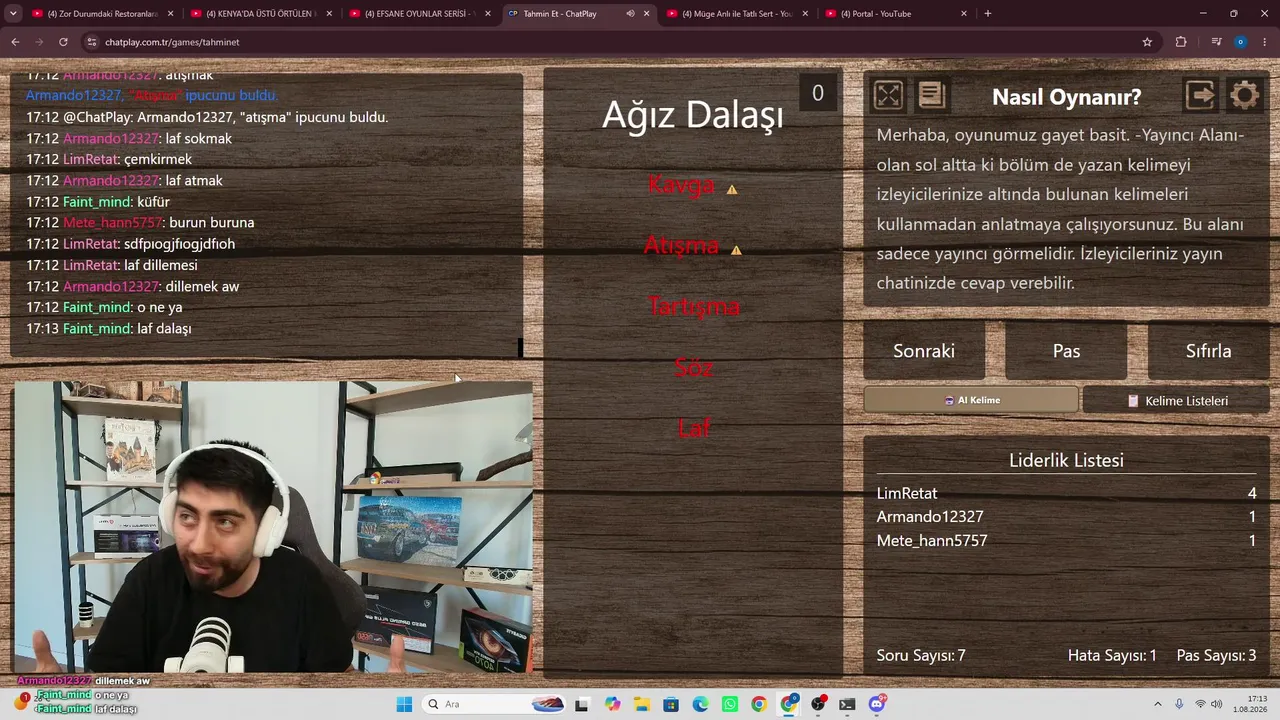Open File Explorer from the taskbar
This screenshot has height=720, width=1280.
pyautogui.click(x=641, y=704)
